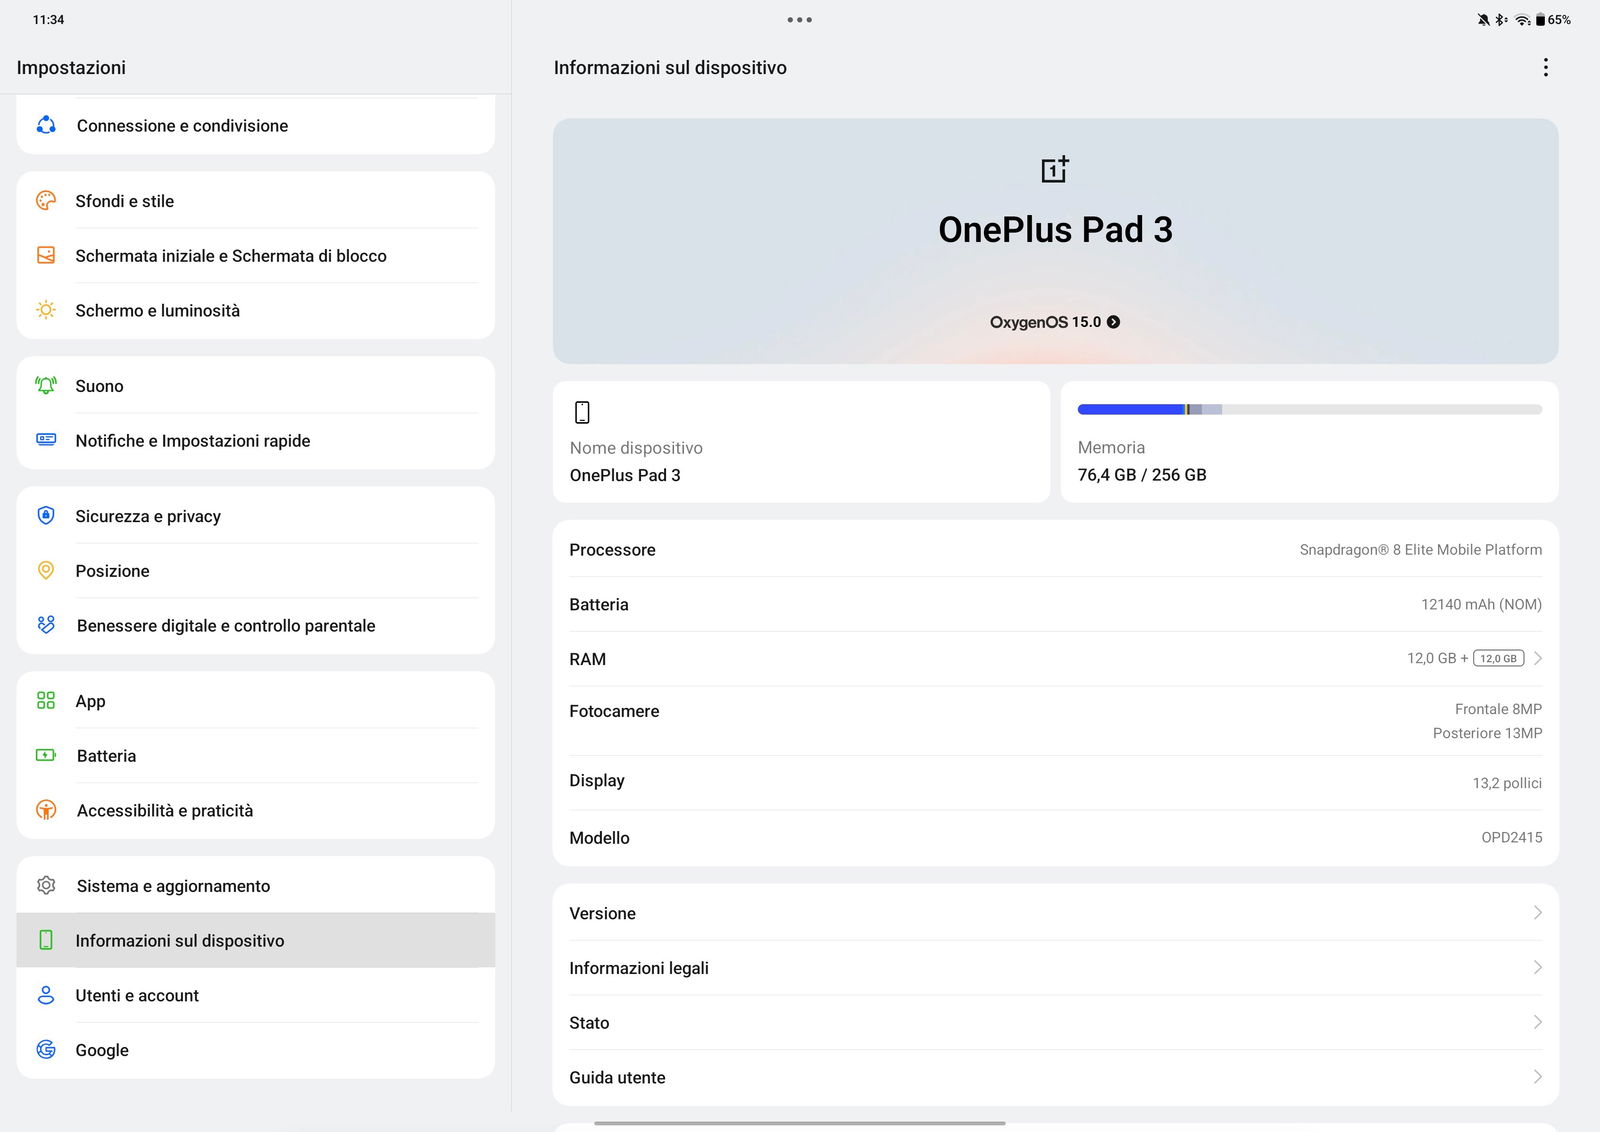Click the Fotocamere label
This screenshot has width=1600, height=1132.
pos(614,711)
